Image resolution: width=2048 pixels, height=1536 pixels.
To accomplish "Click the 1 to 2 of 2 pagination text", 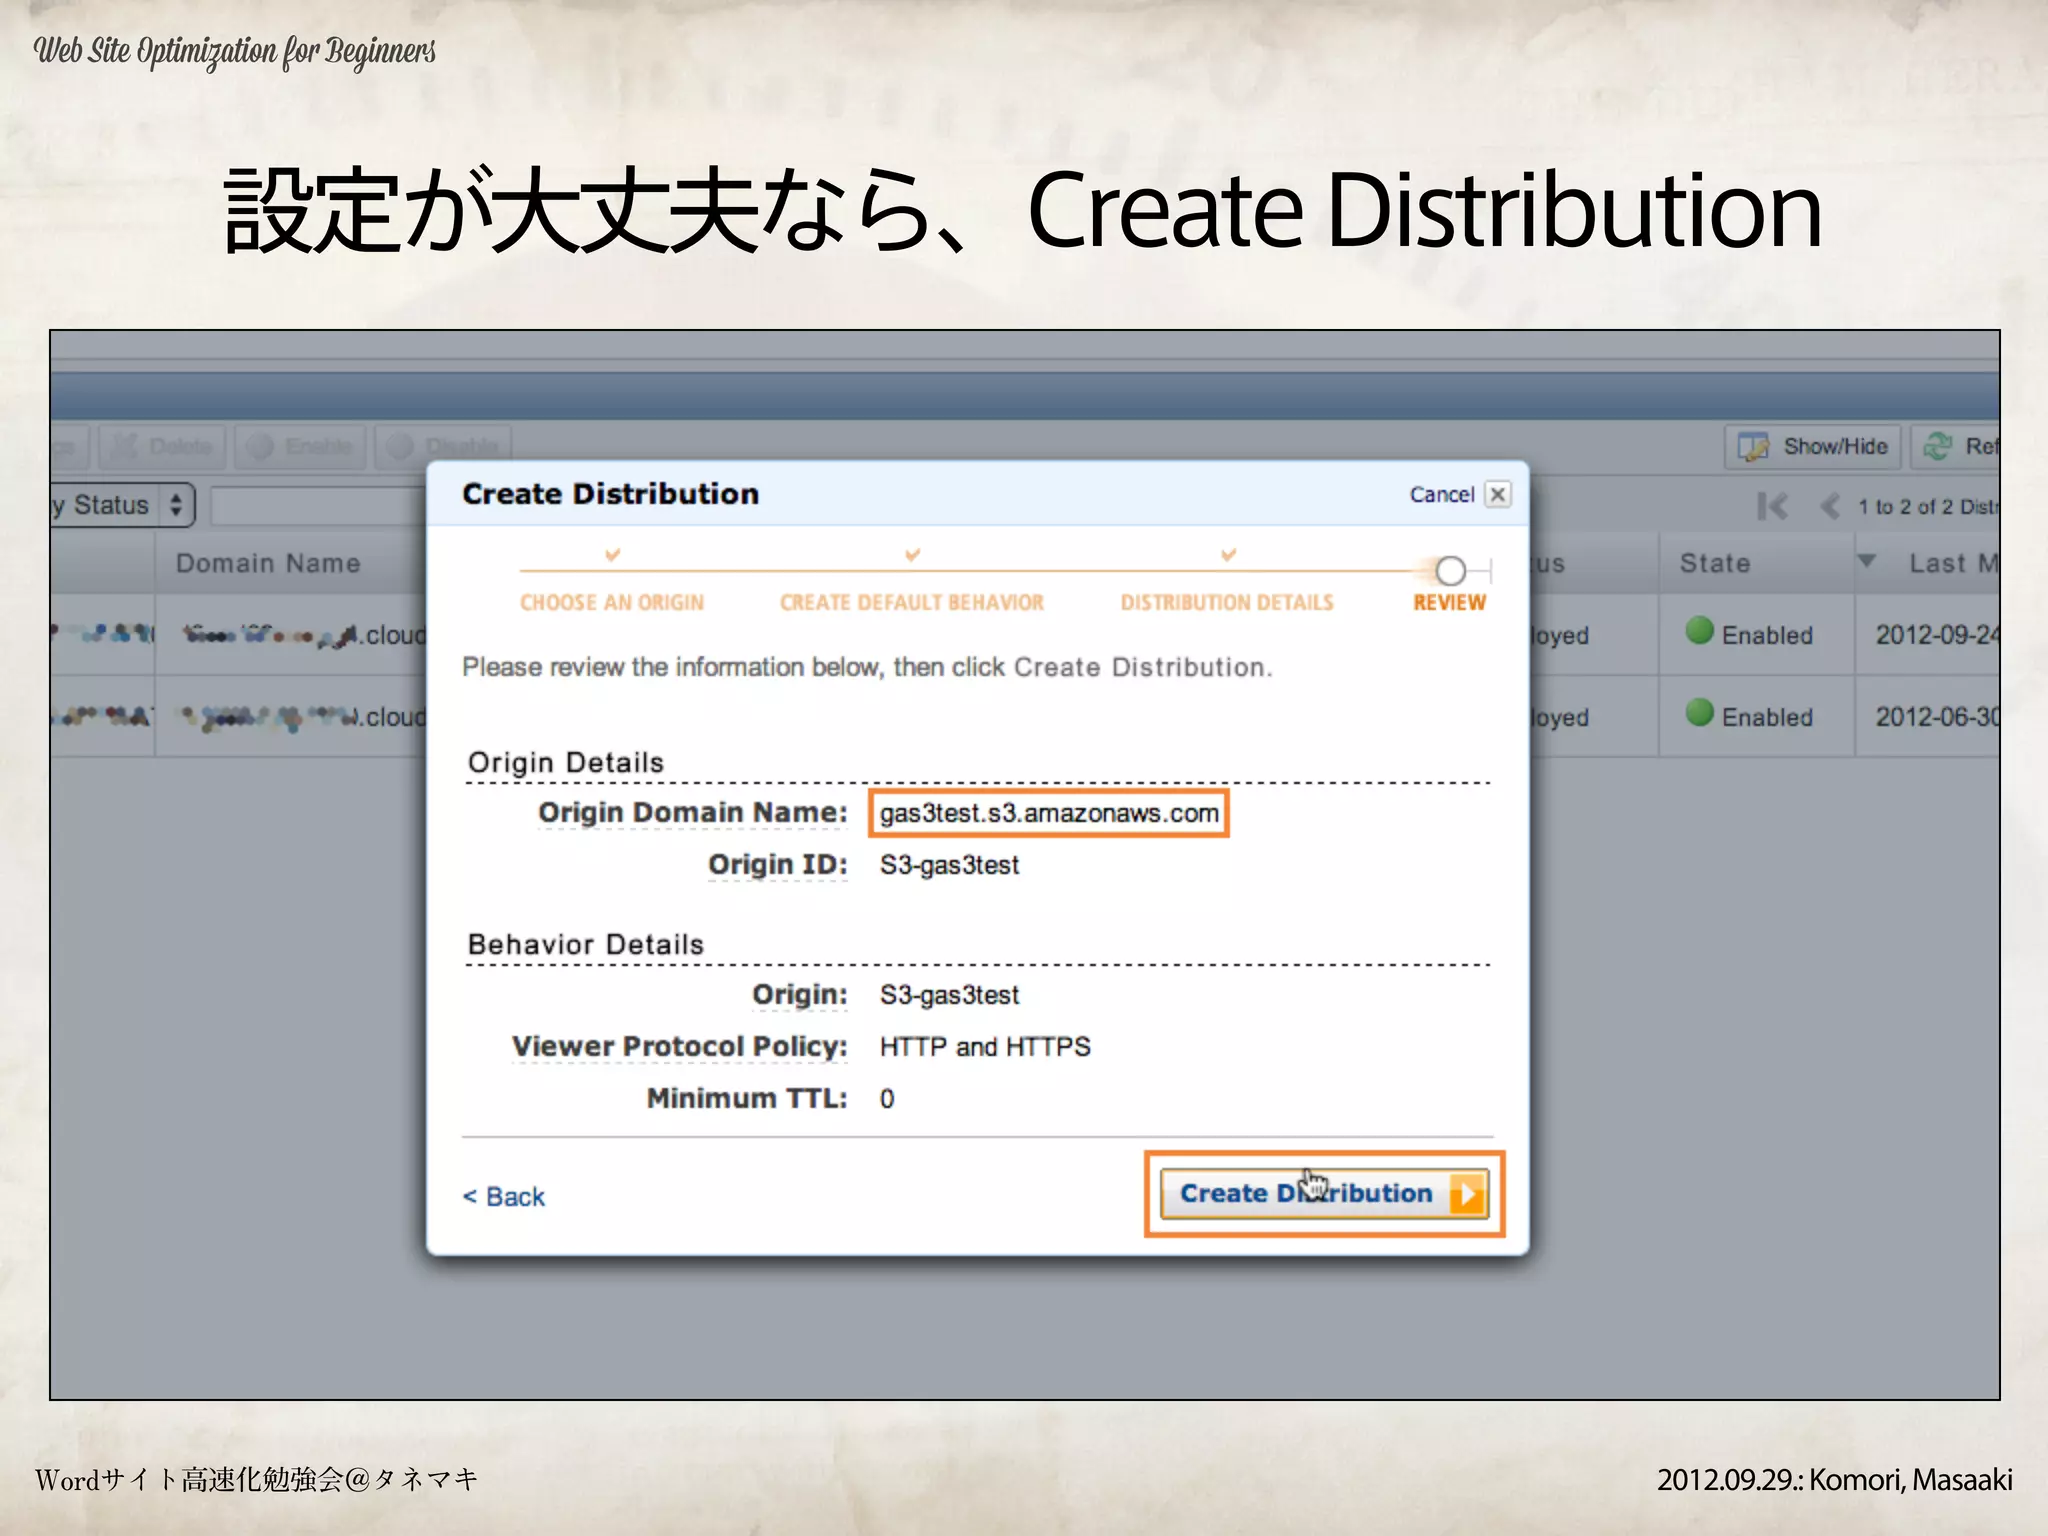I will [1927, 507].
